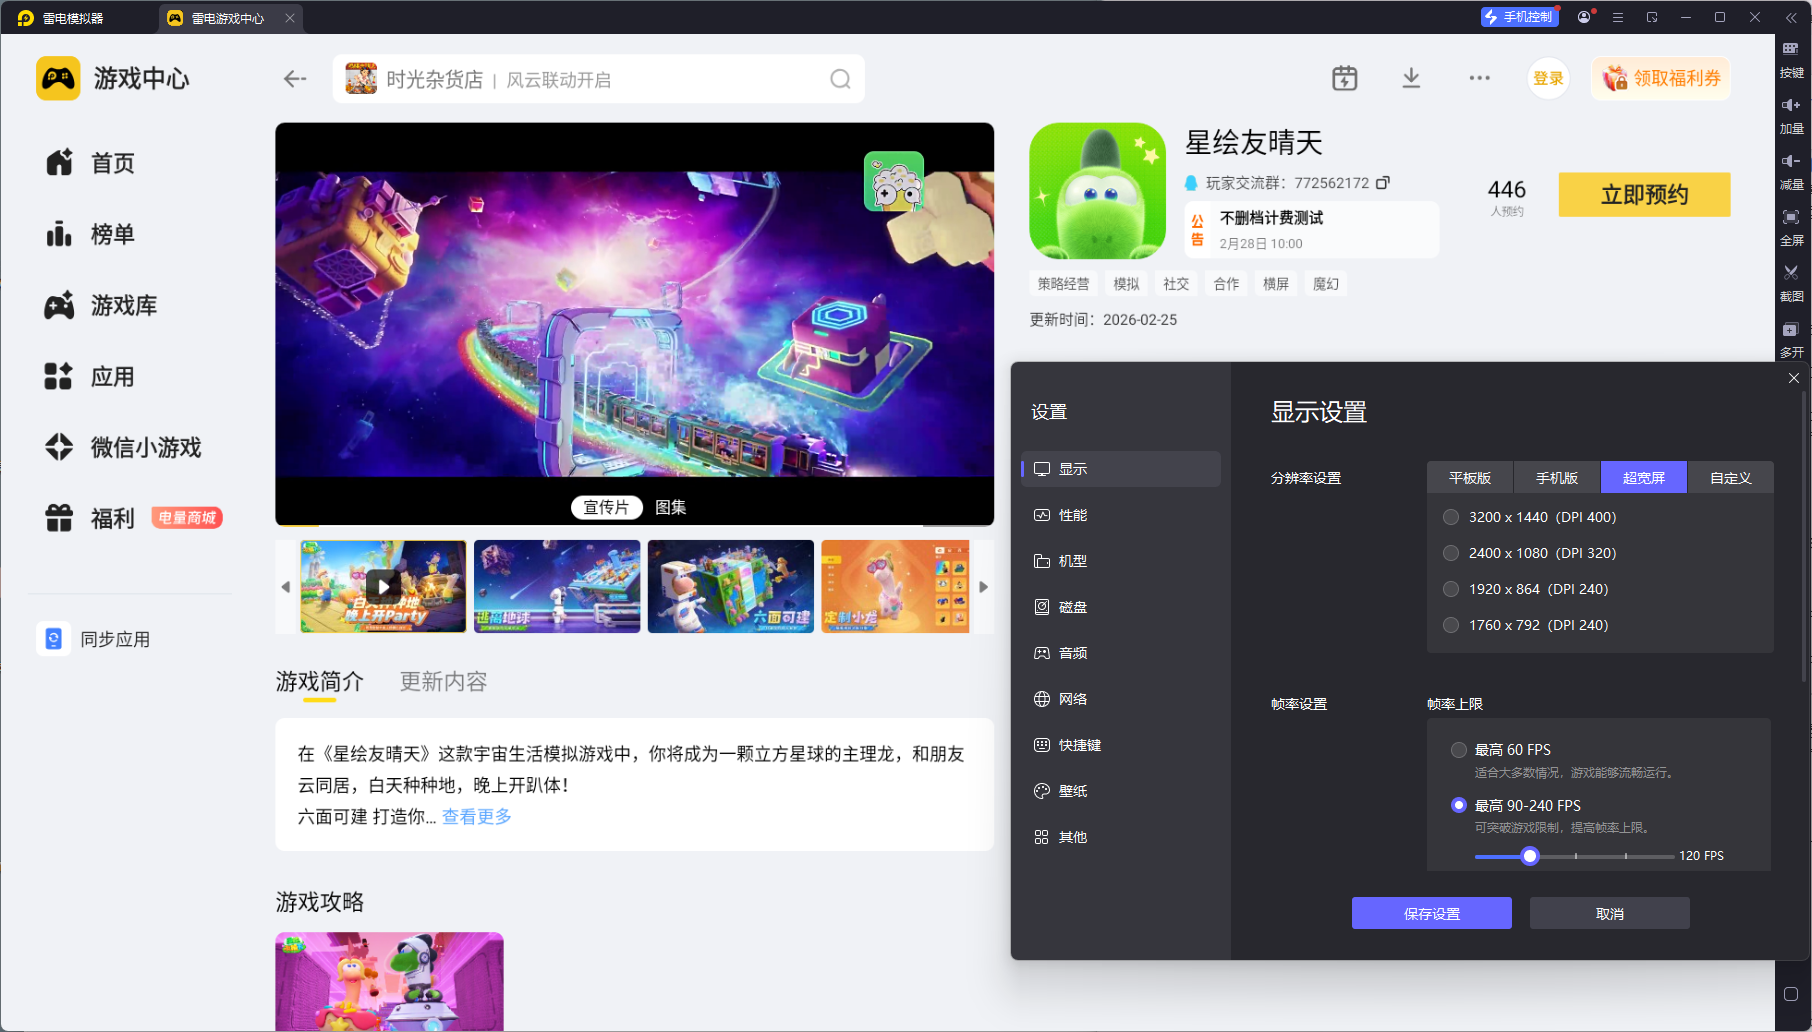Open the calendar reservations icon
This screenshot has height=1032, width=1812.
1345,78
